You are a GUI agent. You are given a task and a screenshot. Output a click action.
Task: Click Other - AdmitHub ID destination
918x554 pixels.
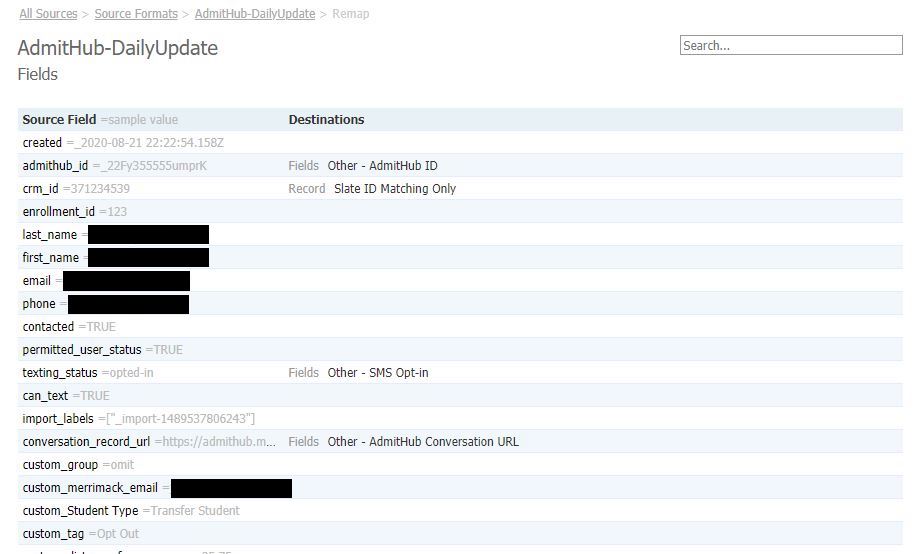(382, 166)
